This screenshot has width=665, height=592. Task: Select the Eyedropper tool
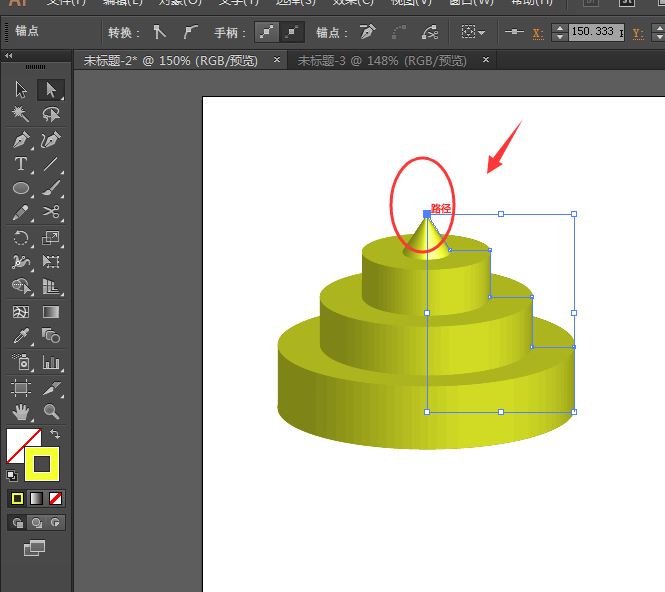21,336
